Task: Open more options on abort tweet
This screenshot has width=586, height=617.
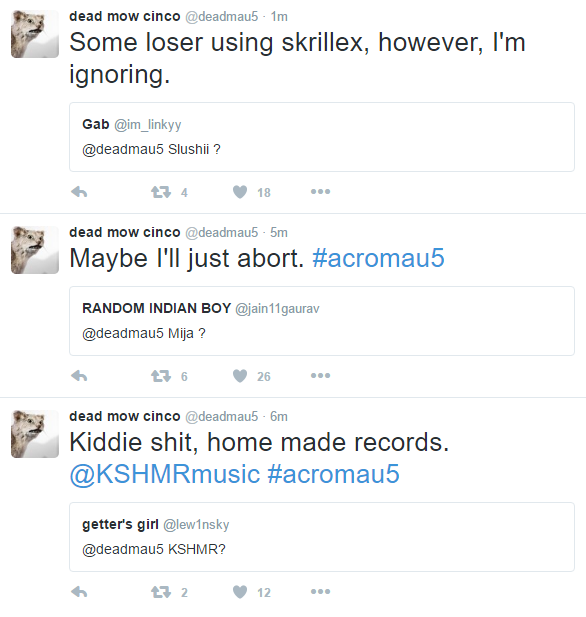Action: click(x=320, y=376)
